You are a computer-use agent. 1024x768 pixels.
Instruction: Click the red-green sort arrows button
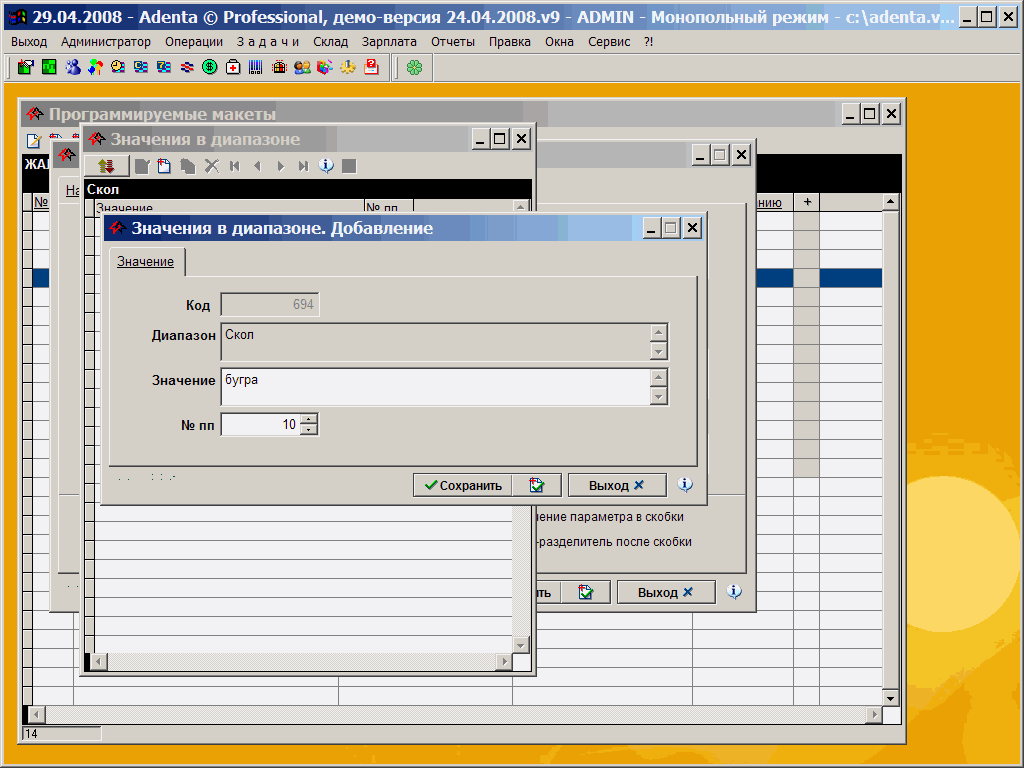coord(106,166)
